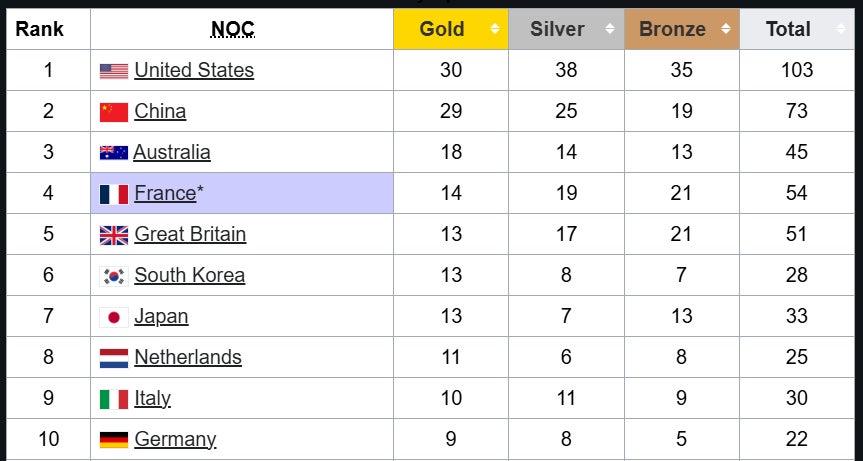Open the United States link

(x=194, y=70)
